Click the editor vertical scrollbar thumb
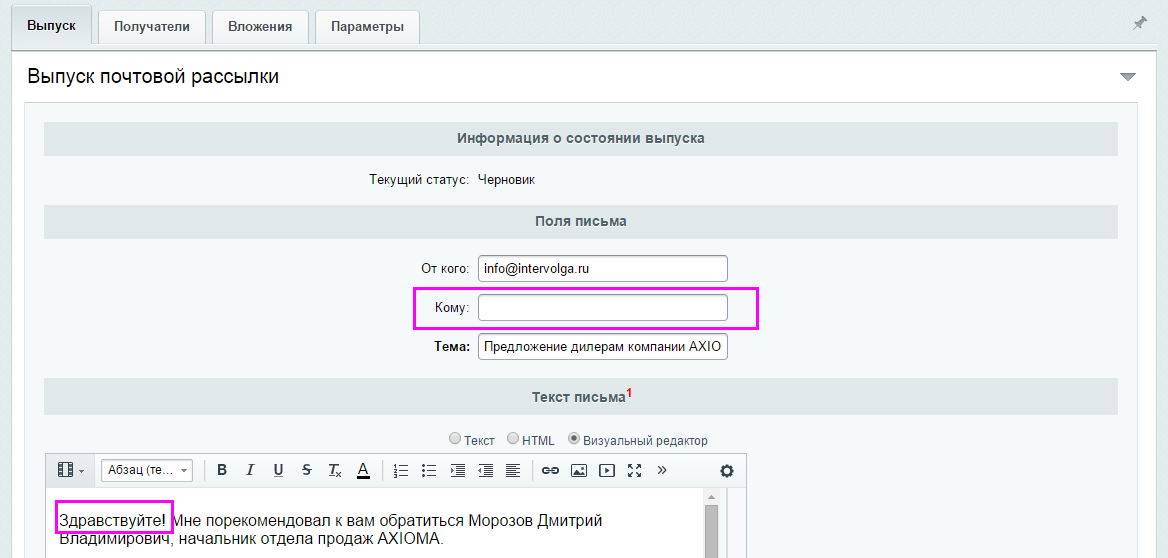The width and height of the screenshot is (1168, 558). point(711,531)
